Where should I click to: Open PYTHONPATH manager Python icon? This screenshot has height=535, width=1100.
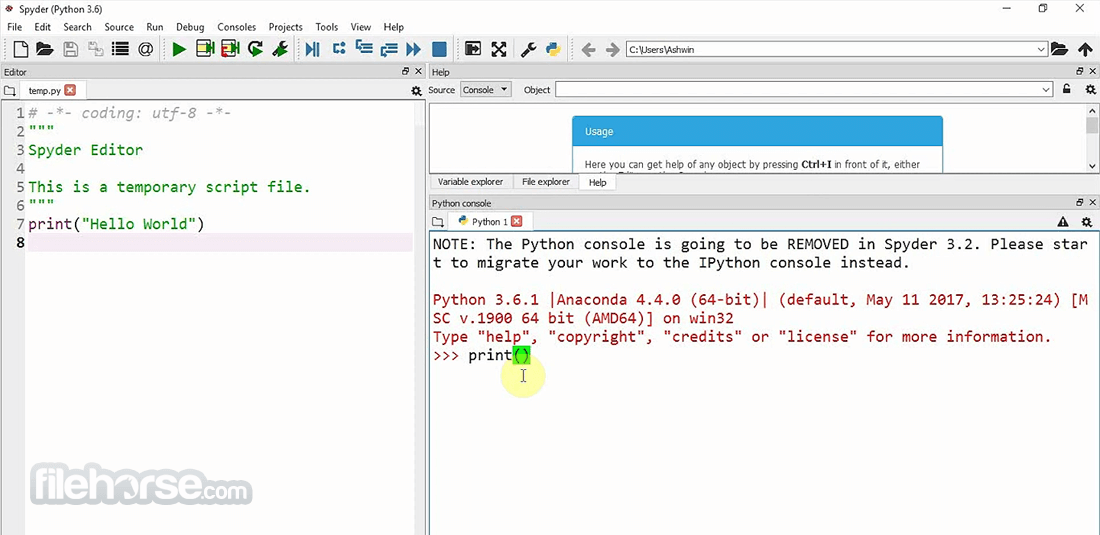pos(553,49)
